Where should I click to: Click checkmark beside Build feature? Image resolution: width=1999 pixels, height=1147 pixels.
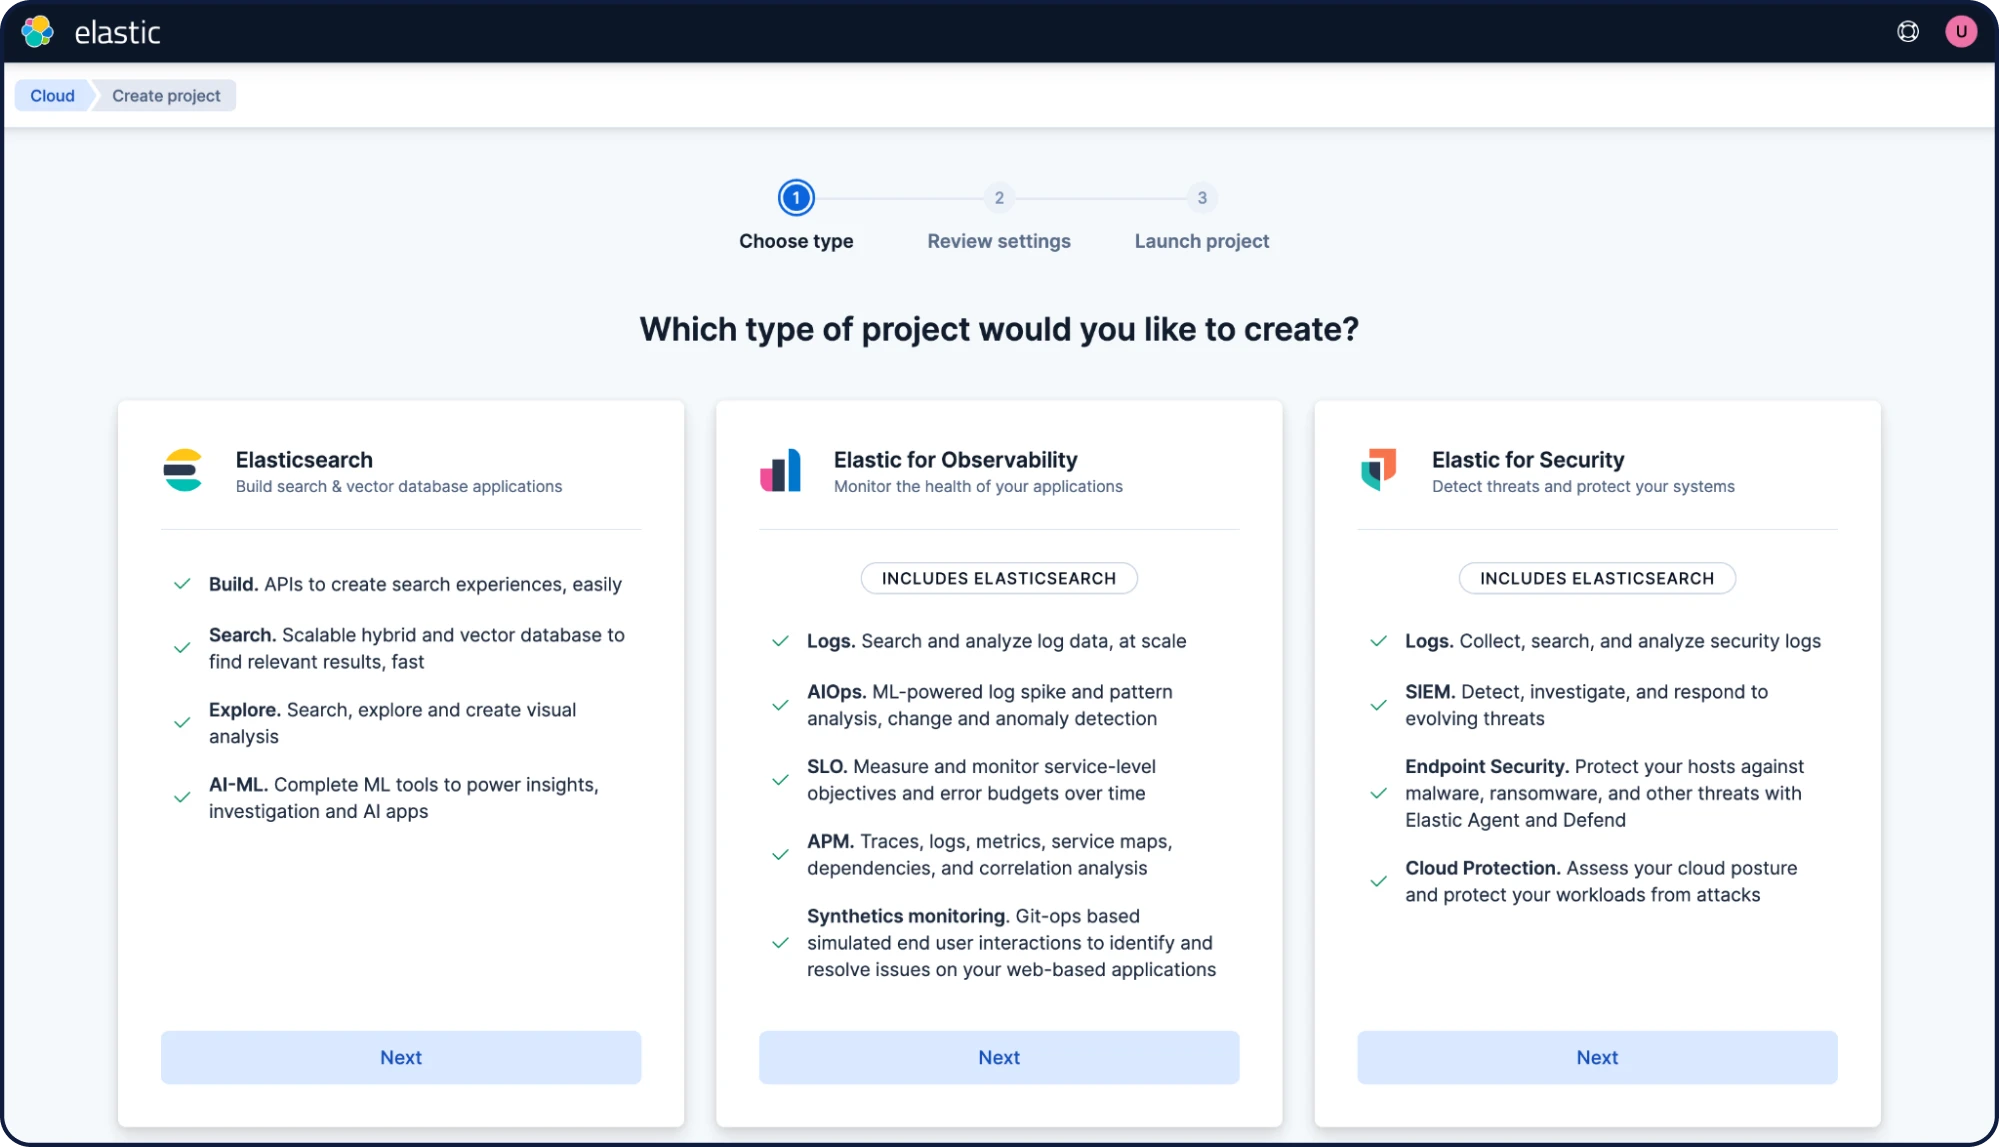coord(182,584)
